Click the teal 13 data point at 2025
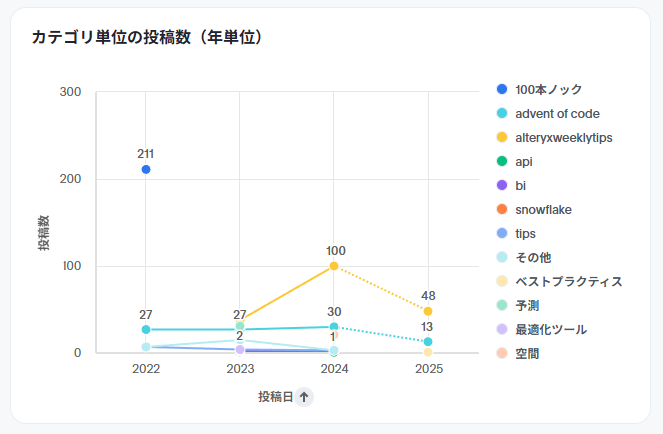 [428, 342]
